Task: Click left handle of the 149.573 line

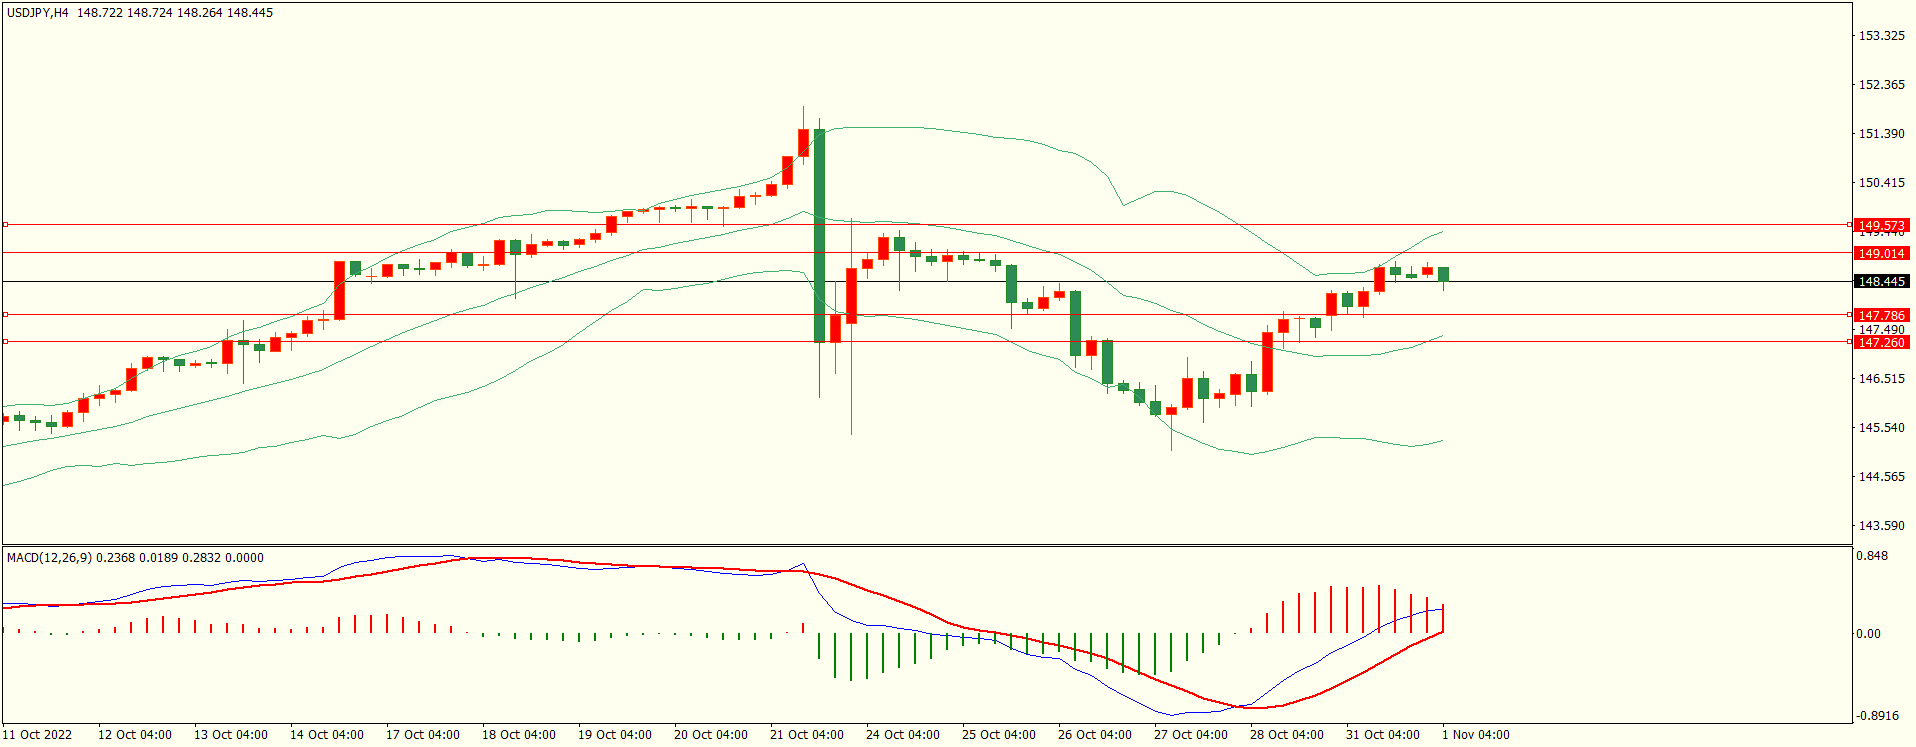Action: click(5, 225)
